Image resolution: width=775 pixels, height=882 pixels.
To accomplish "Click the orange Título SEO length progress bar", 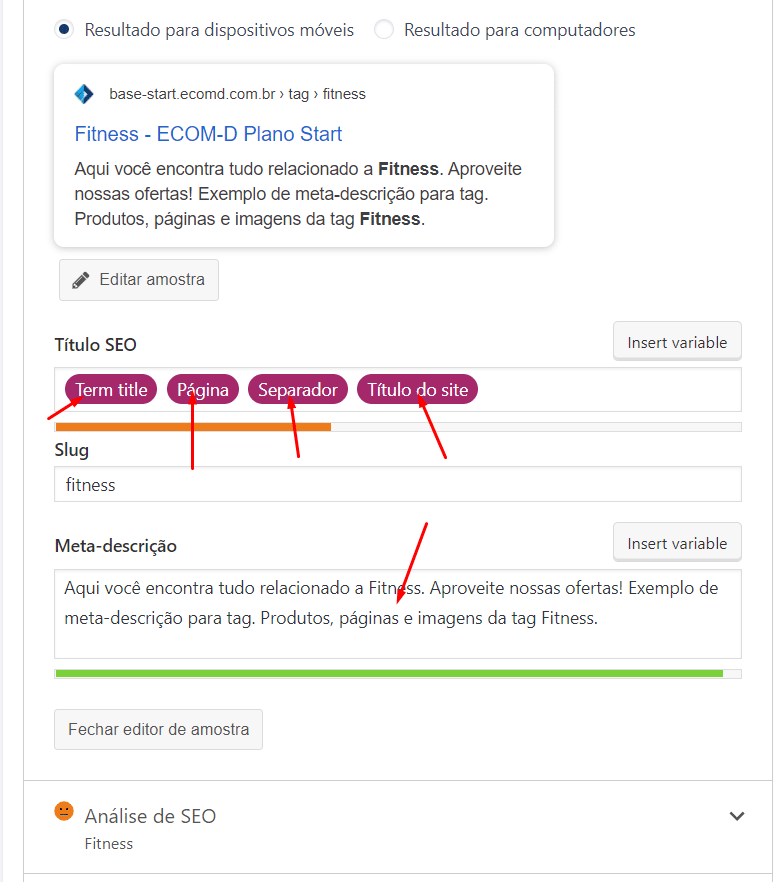I will click(x=193, y=427).
